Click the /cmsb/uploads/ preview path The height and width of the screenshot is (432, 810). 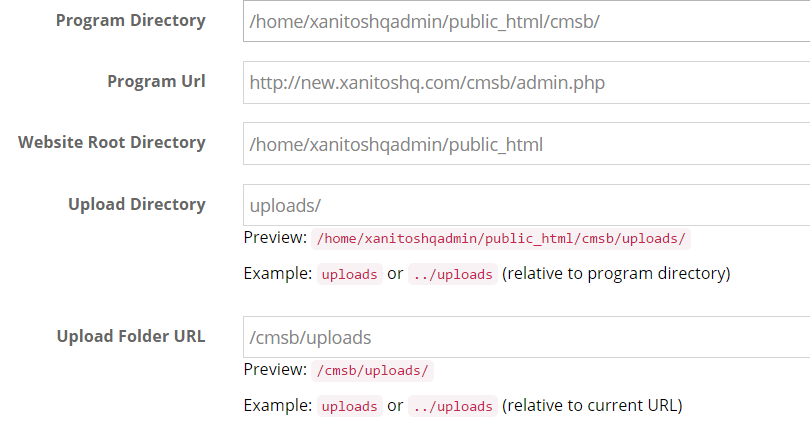[373, 371]
